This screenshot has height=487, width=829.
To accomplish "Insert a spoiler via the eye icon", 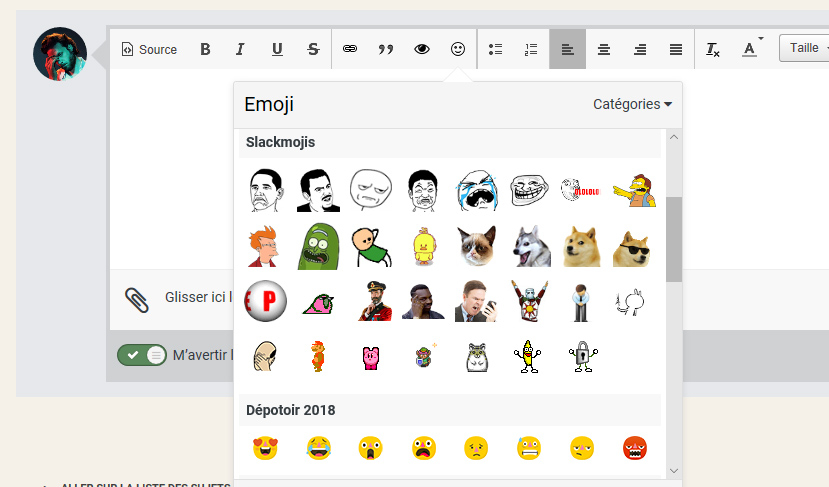I will coord(422,49).
